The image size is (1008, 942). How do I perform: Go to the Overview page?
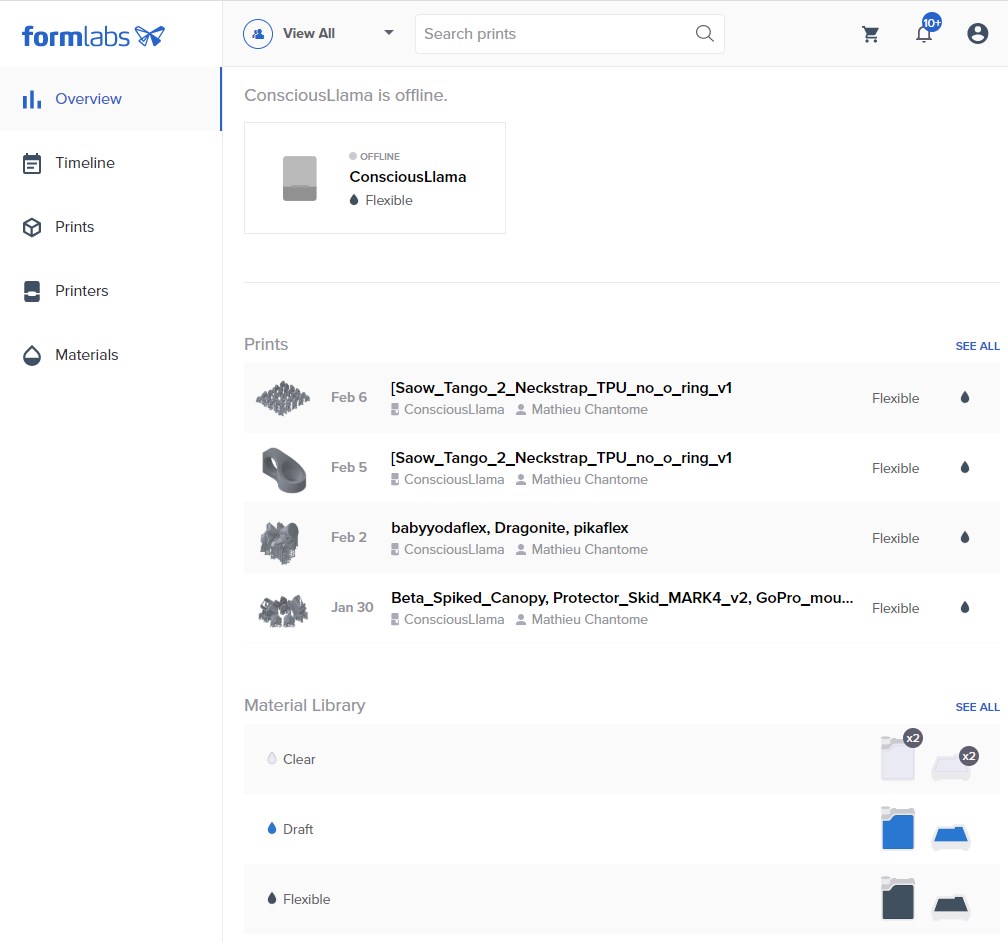[110, 99]
